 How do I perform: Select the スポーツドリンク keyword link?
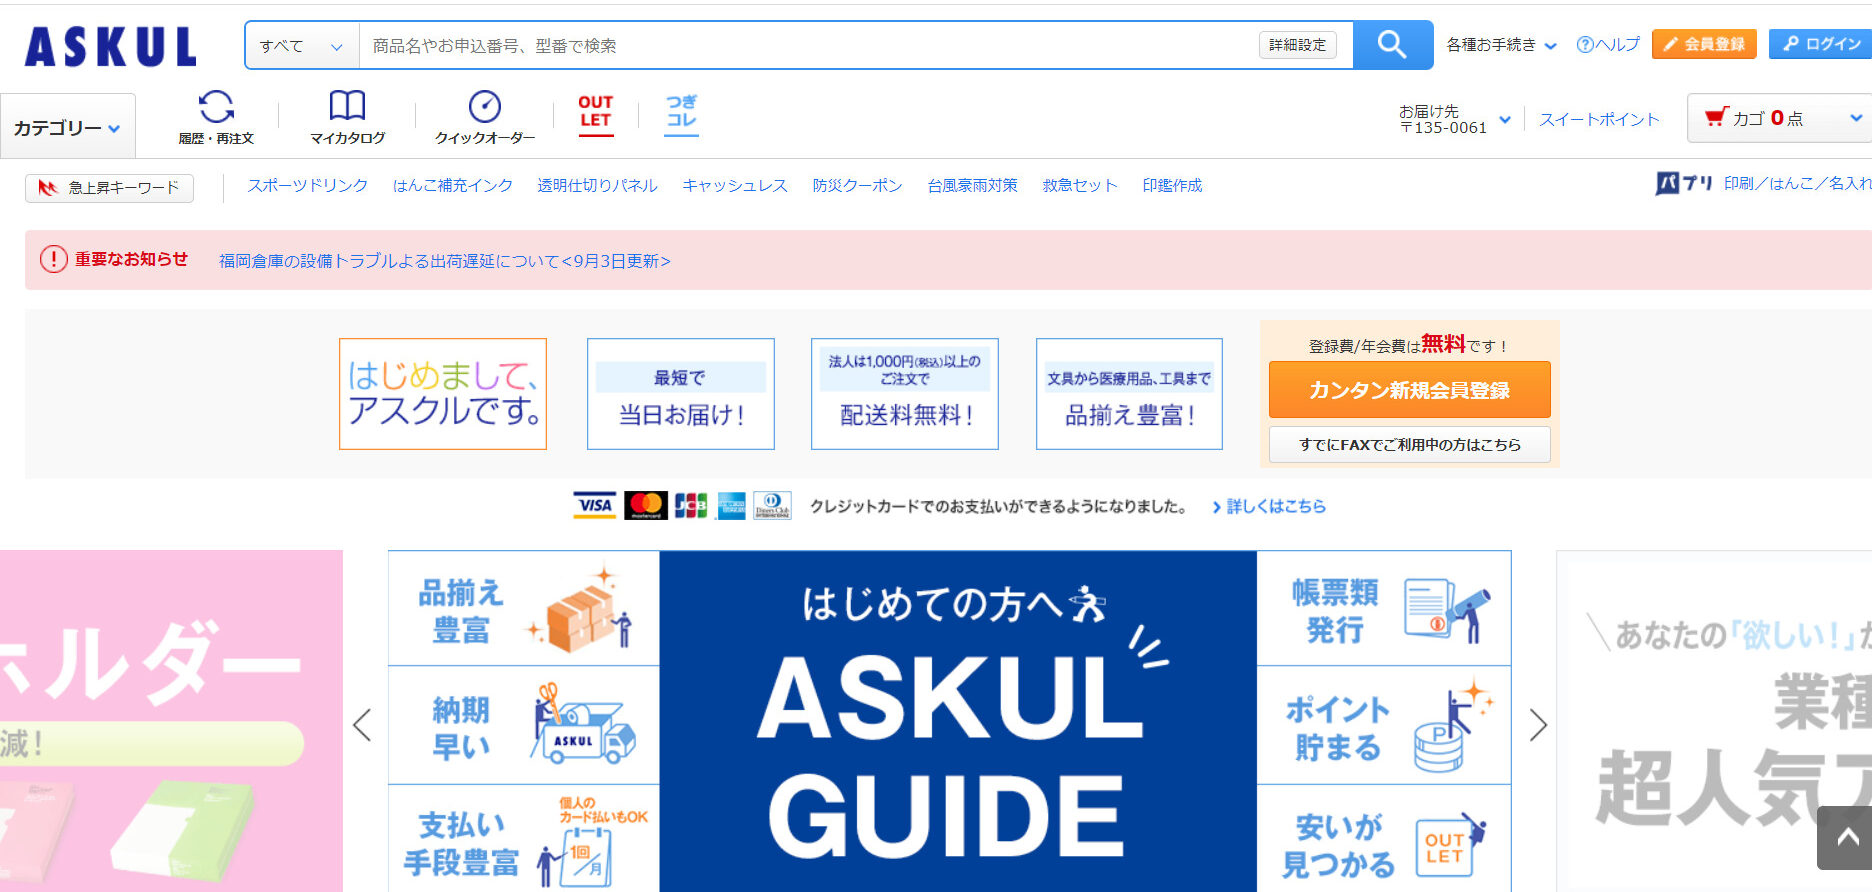307,186
